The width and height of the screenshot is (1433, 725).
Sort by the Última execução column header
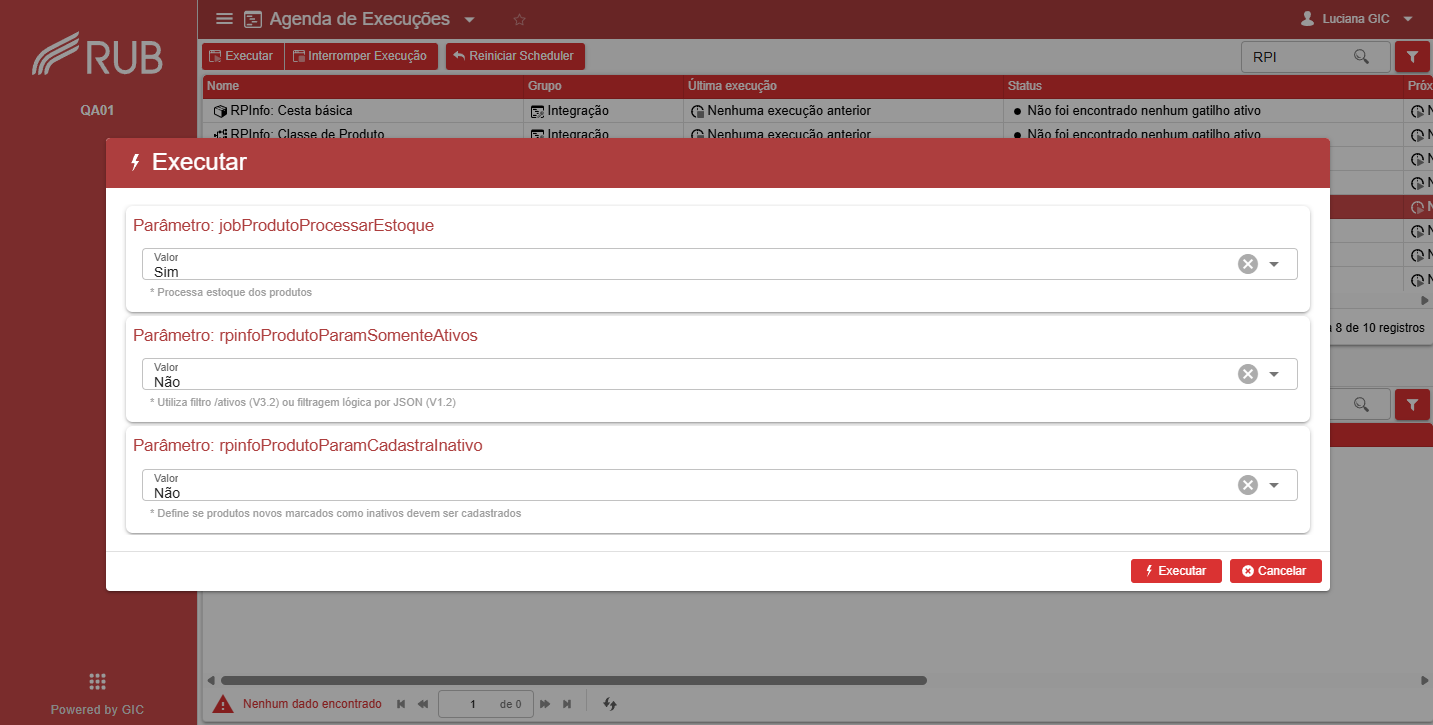pyautogui.click(x=843, y=86)
